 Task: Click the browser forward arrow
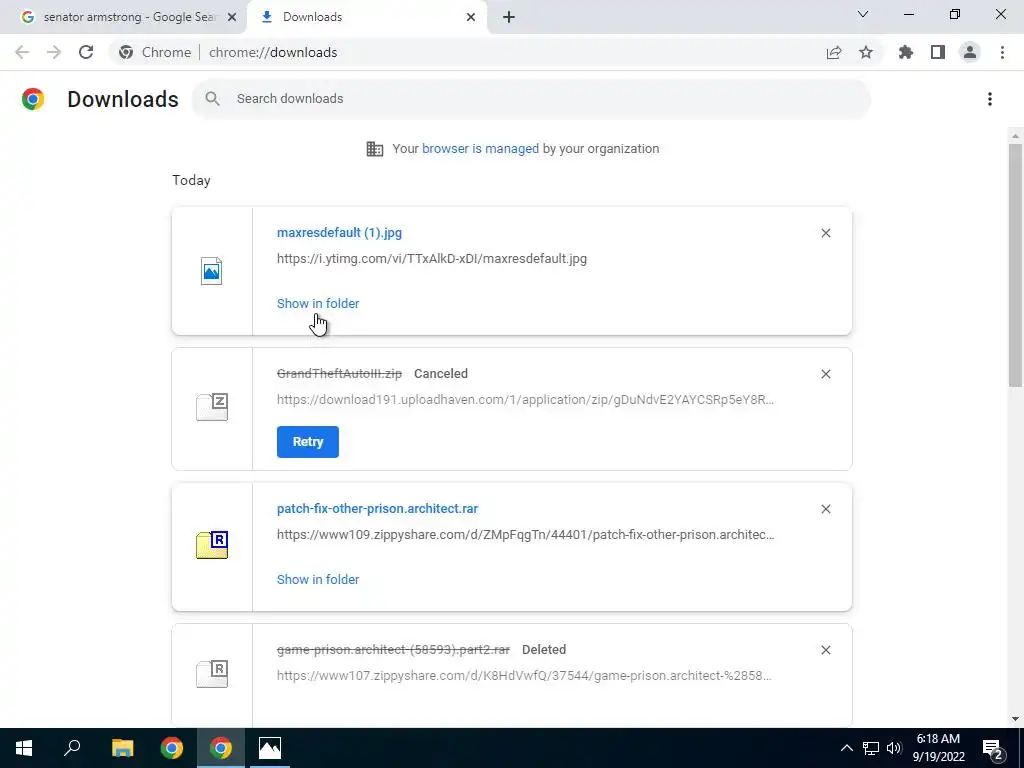click(54, 52)
